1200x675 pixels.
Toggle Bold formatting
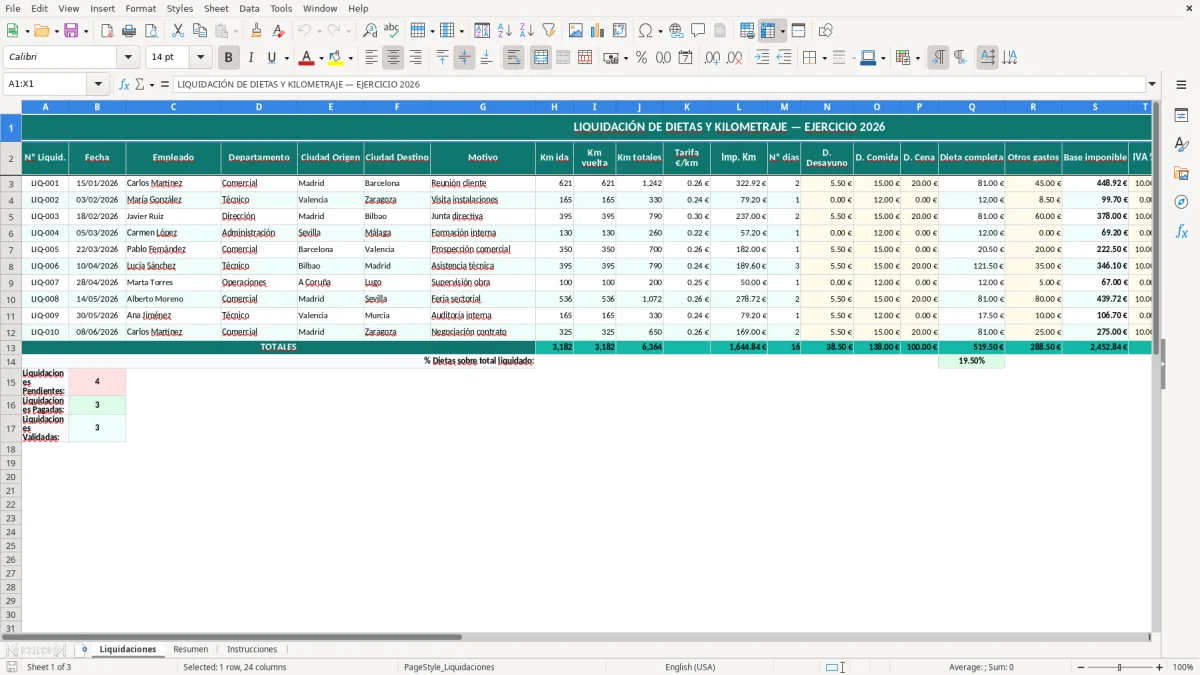(229, 58)
